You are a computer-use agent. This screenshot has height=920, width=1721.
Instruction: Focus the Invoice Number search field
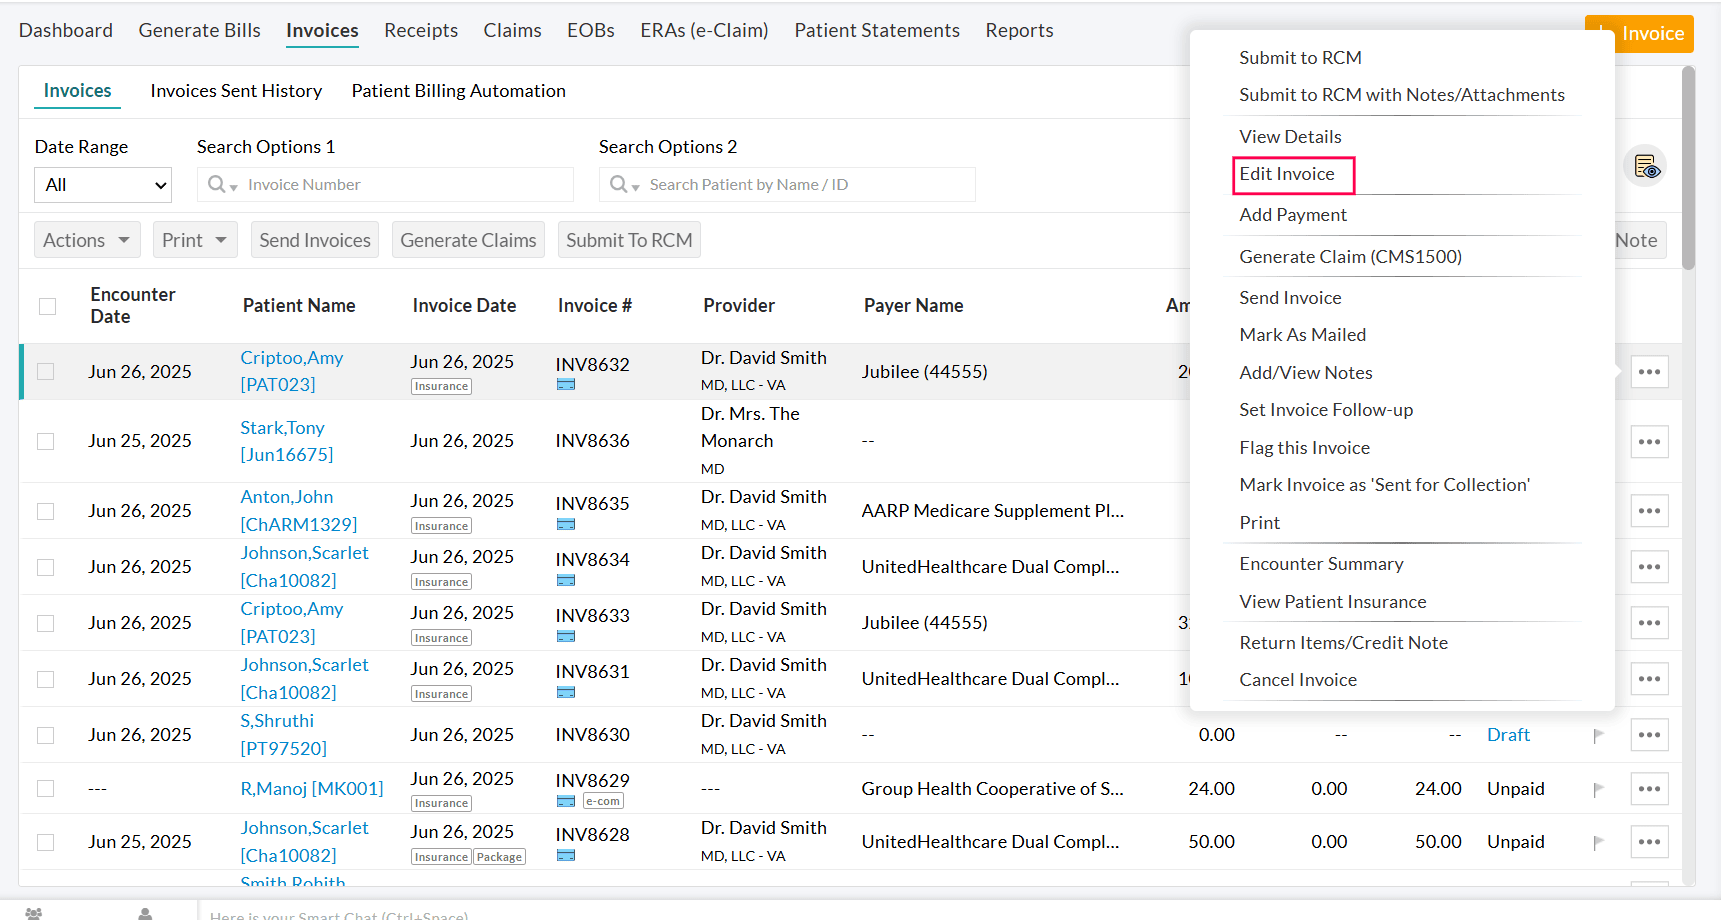400,185
